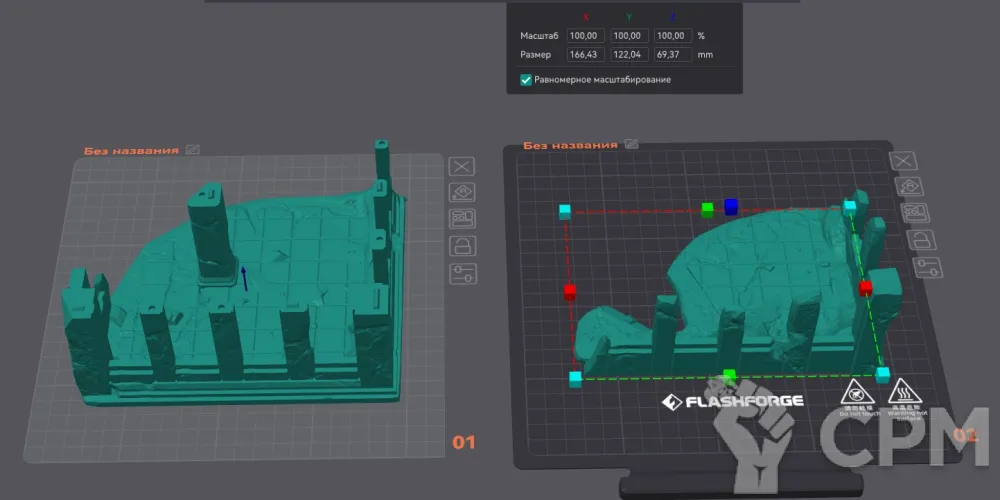The width and height of the screenshot is (1000, 500).
Task: Click the X scale percentage field
Action: coord(586,36)
